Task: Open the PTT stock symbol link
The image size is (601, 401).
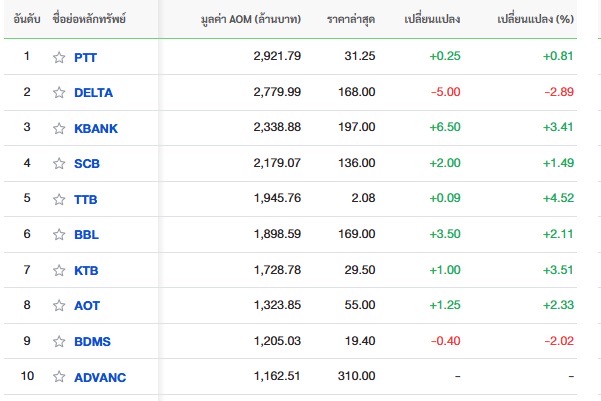Action: (86, 57)
